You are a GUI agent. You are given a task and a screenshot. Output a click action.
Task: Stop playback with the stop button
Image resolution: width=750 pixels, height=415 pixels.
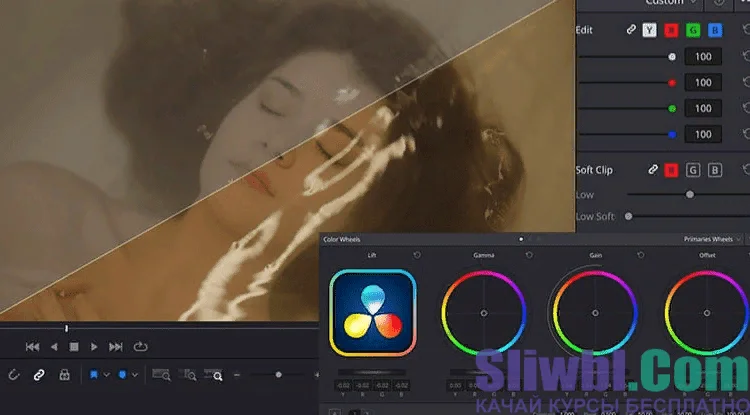(x=74, y=347)
